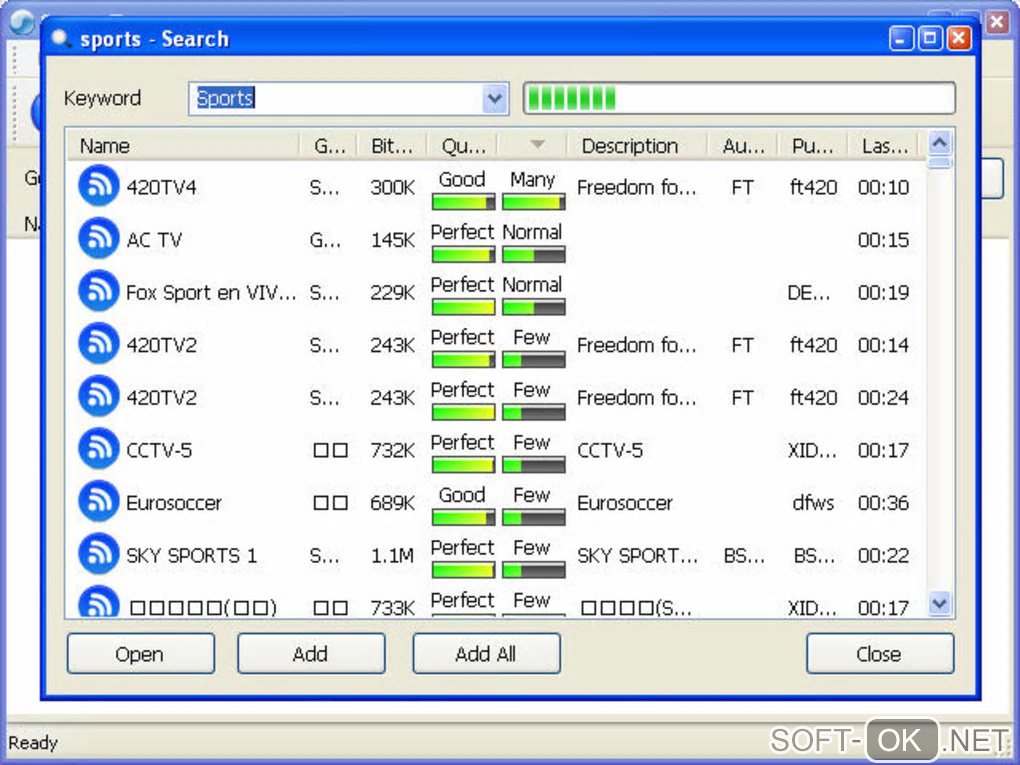Sort by the Las... column header
The width and height of the screenshot is (1020, 765).
tap(884, 146)
